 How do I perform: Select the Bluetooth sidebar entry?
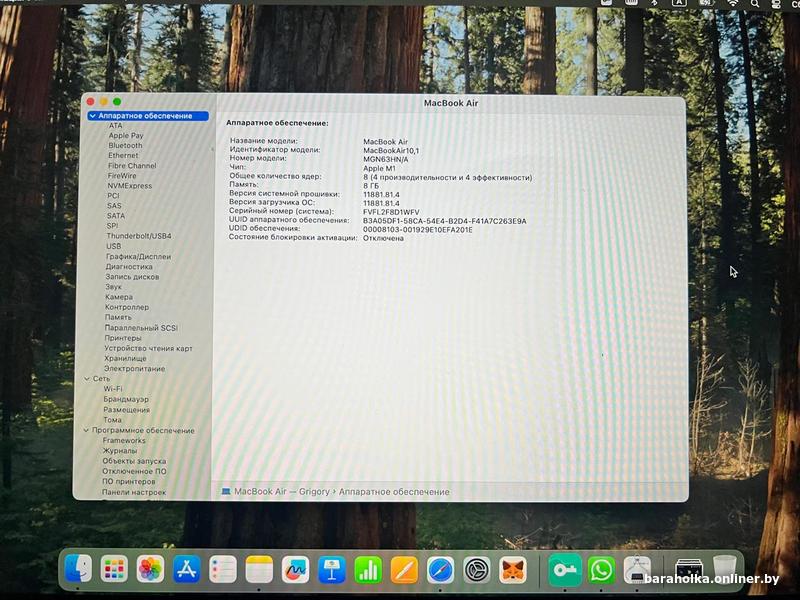click(125, 145)
